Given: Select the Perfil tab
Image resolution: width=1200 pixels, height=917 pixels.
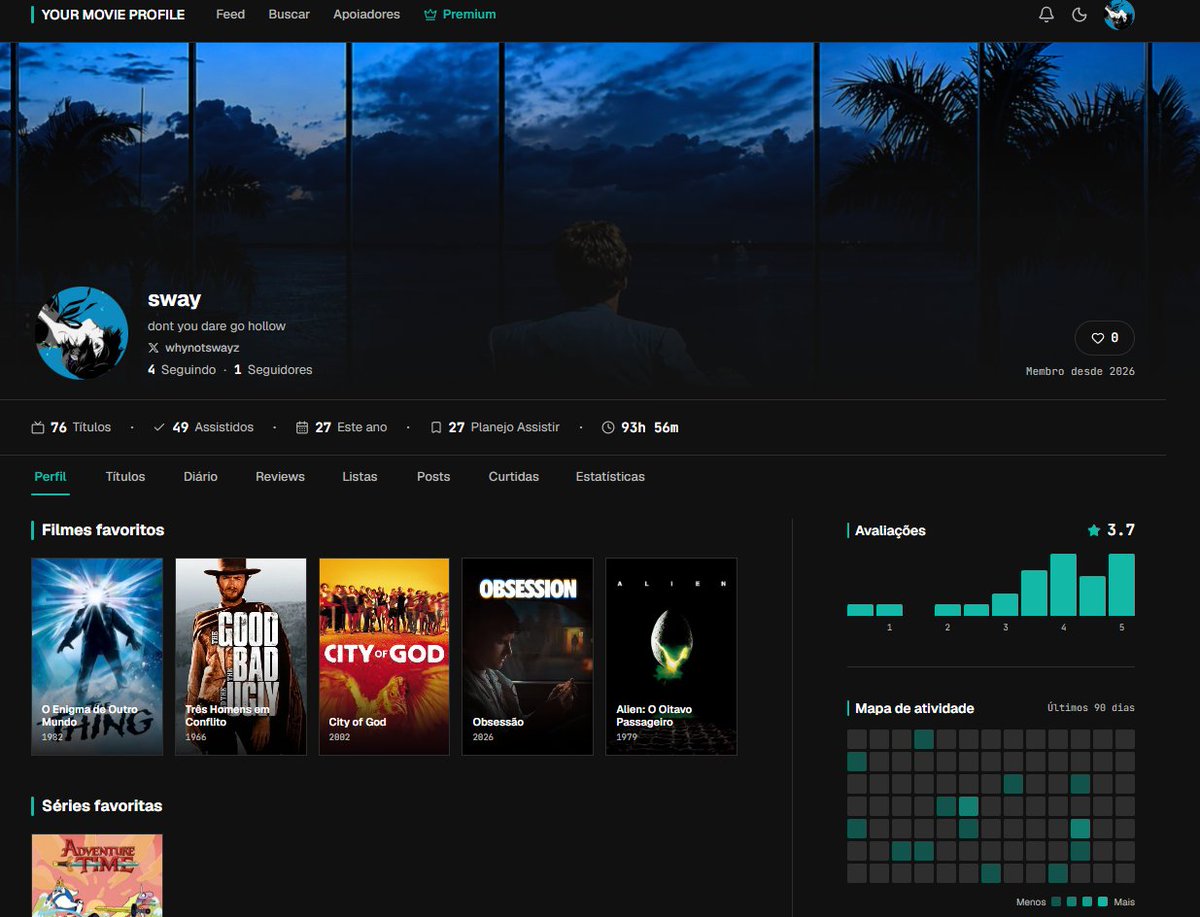Looking at the screenshot, I should point(50,477).
